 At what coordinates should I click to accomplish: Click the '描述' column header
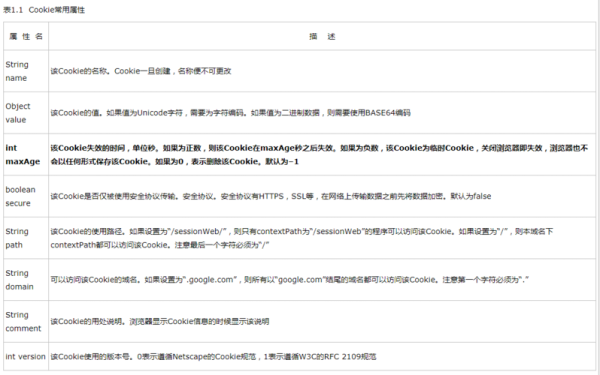tap(322, 36)
